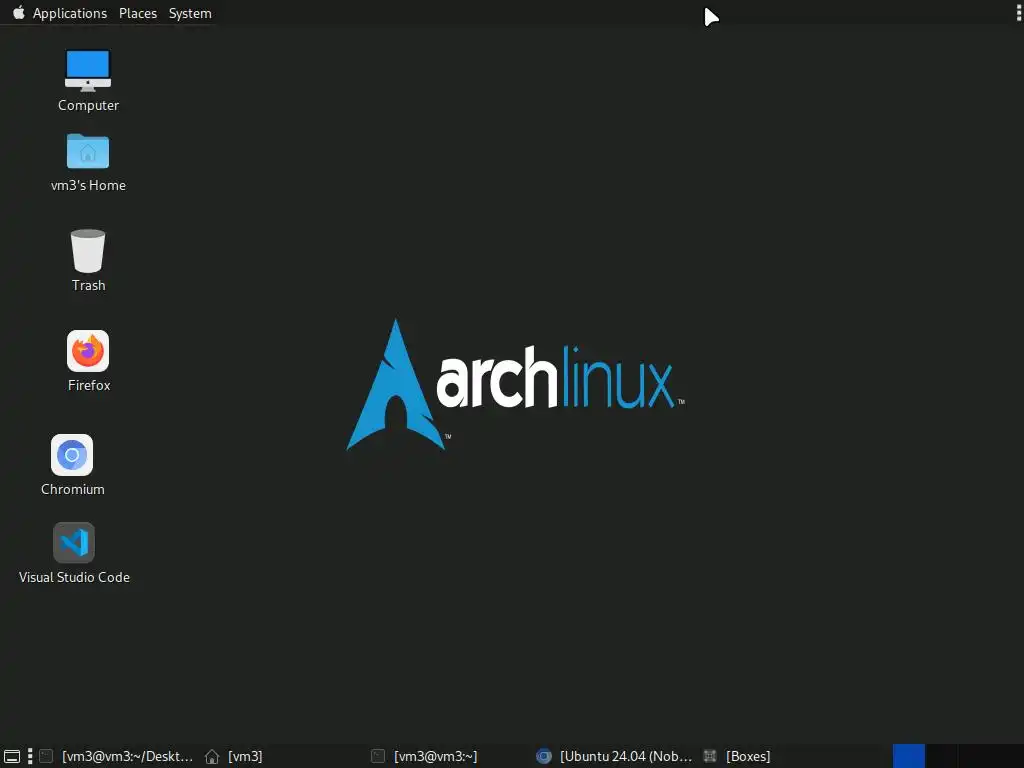1024x768 pixels.
Task: Switch to vm3@vm3:~/Deskt... terminal in taskbar
Action: pos(117,756)
